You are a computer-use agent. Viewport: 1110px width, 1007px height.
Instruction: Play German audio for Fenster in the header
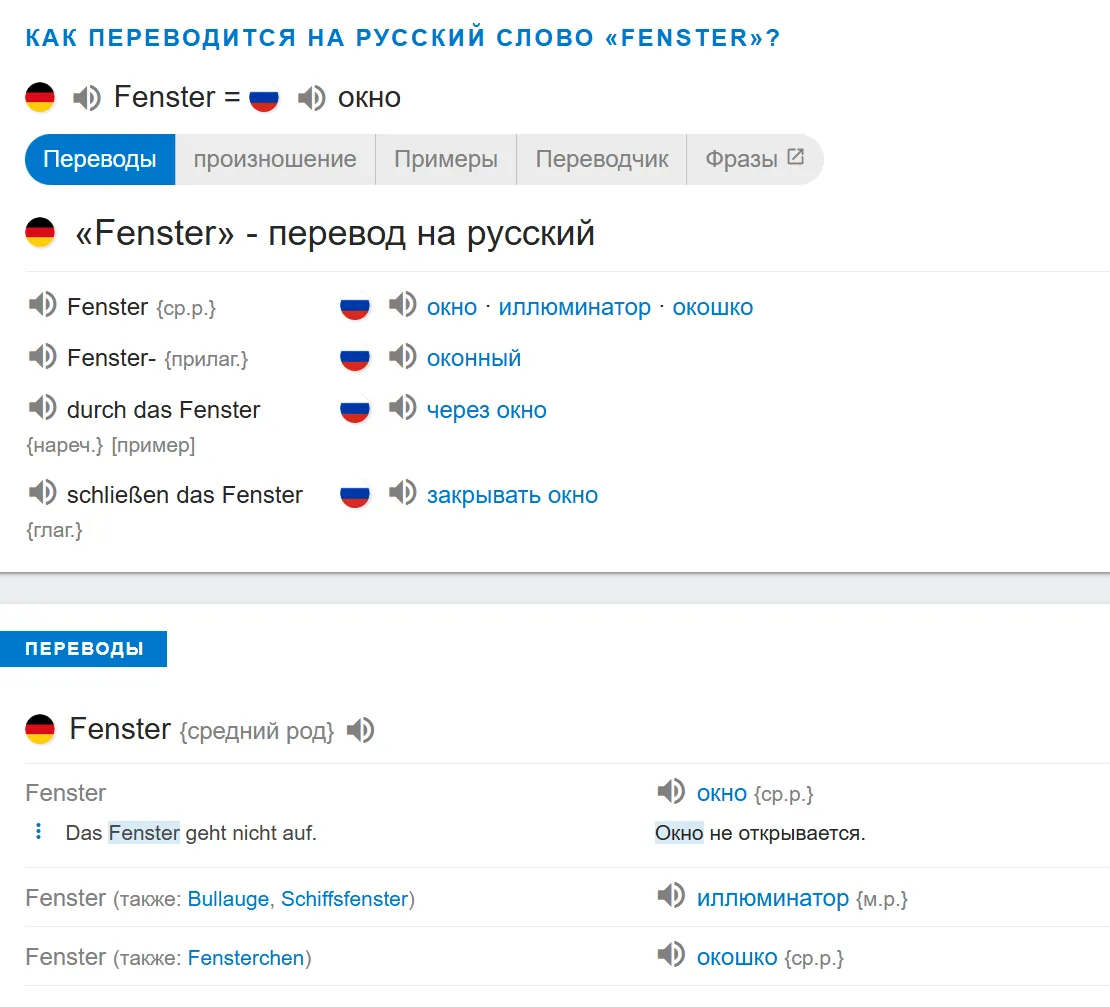(x=87, y=98)
